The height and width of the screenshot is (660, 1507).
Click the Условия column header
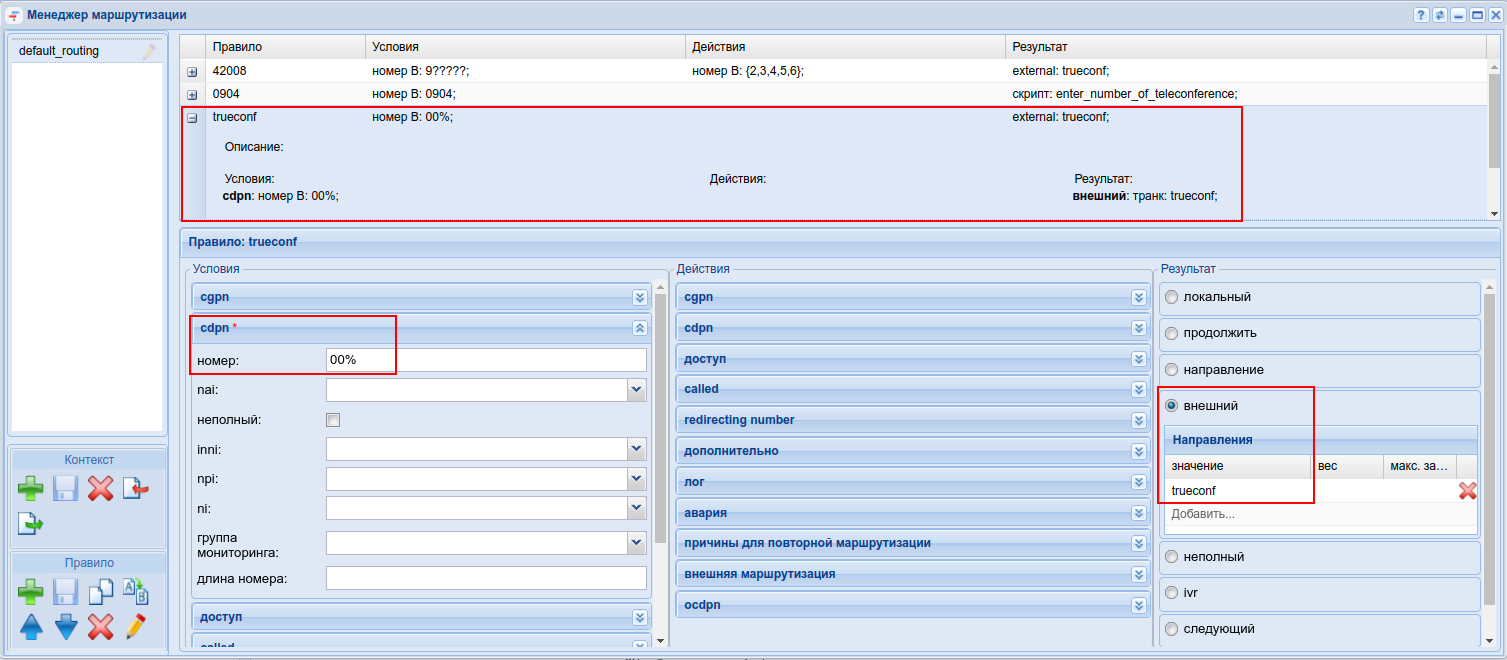tap(395, 47)
